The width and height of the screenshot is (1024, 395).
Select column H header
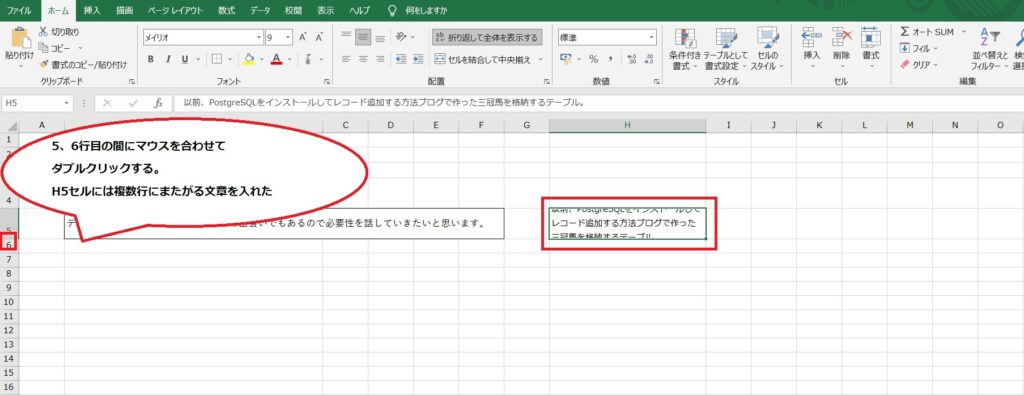627,125
